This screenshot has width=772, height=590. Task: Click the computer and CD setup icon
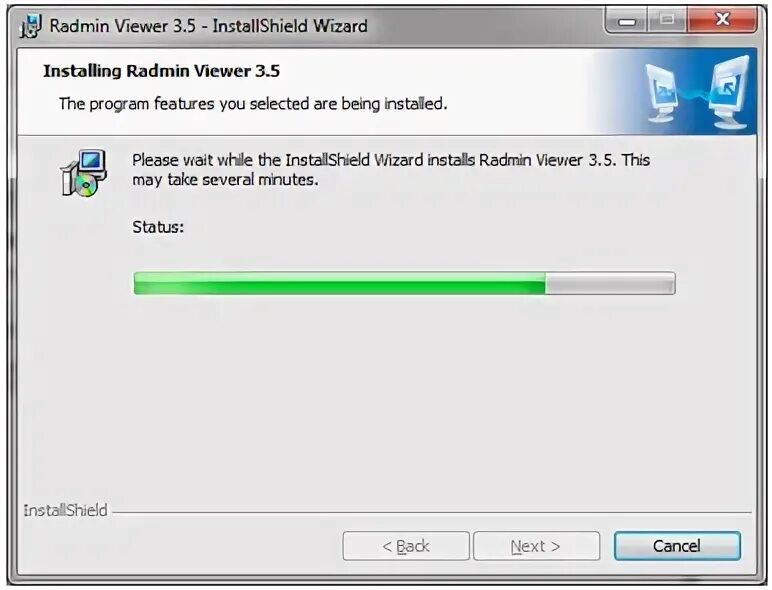(x=84, y=173)
